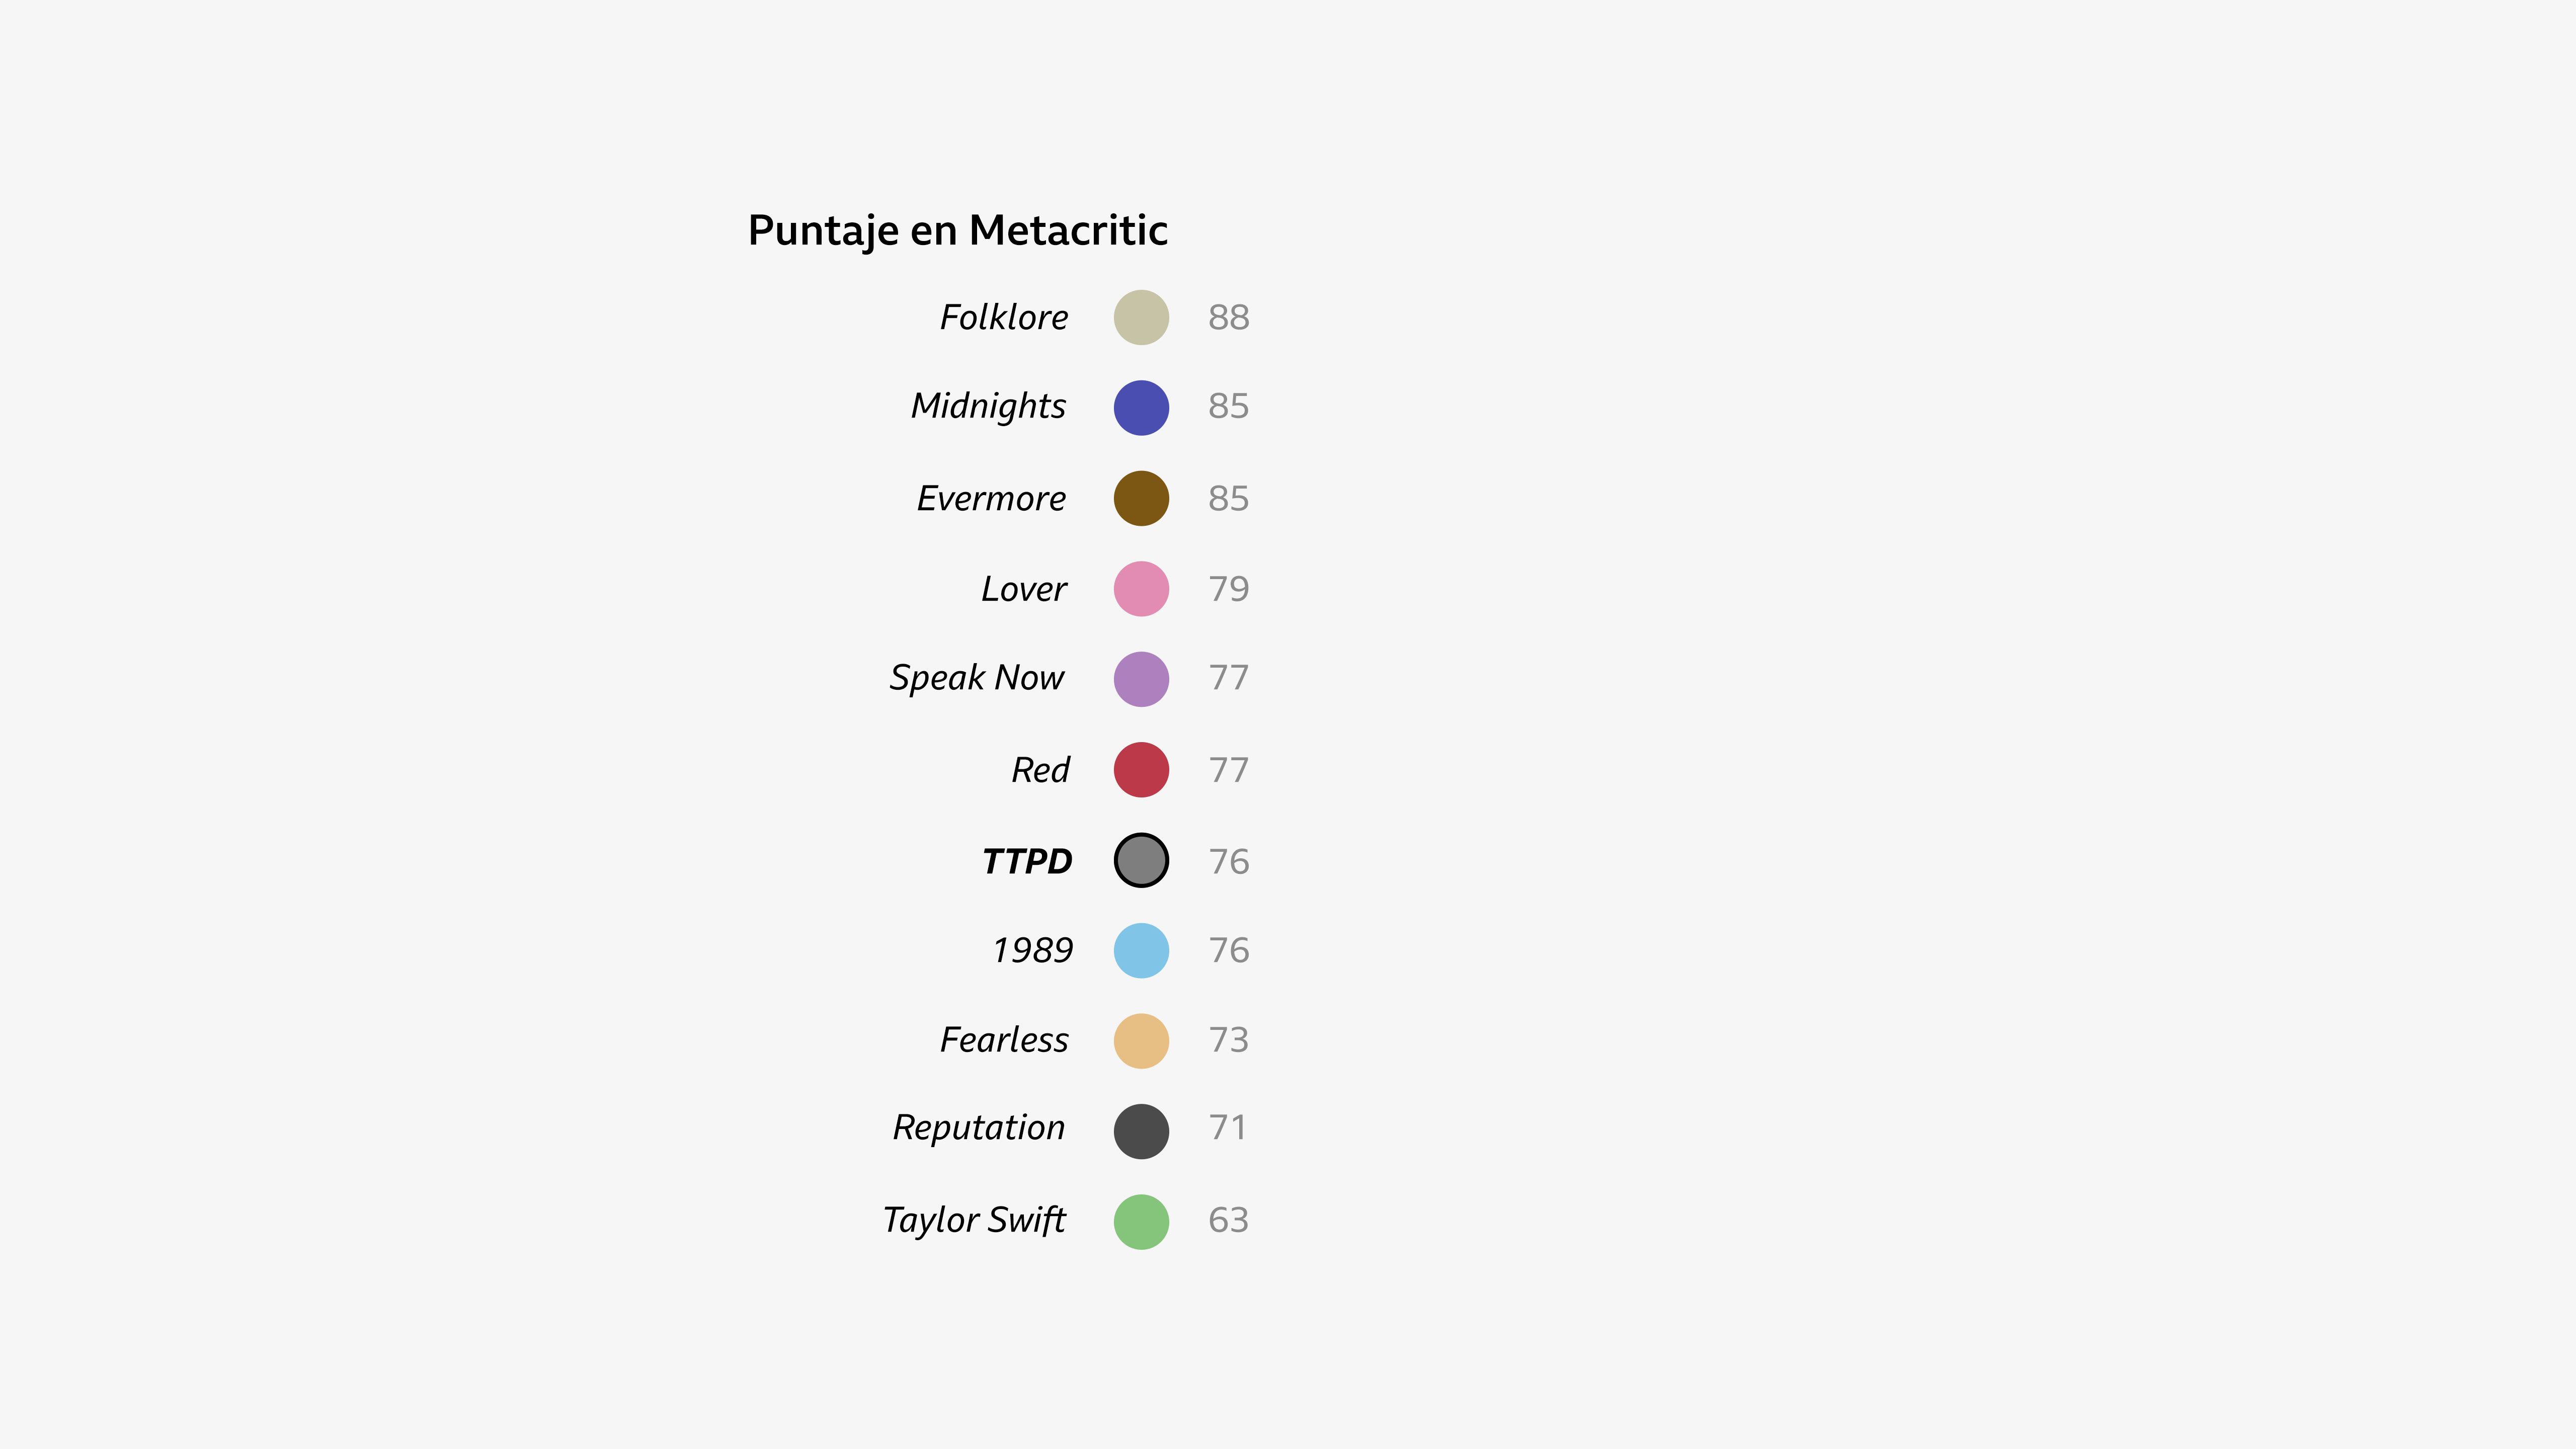
Task: Click the Puntaje en Metacritic title
Action: (x=957, y=231)
